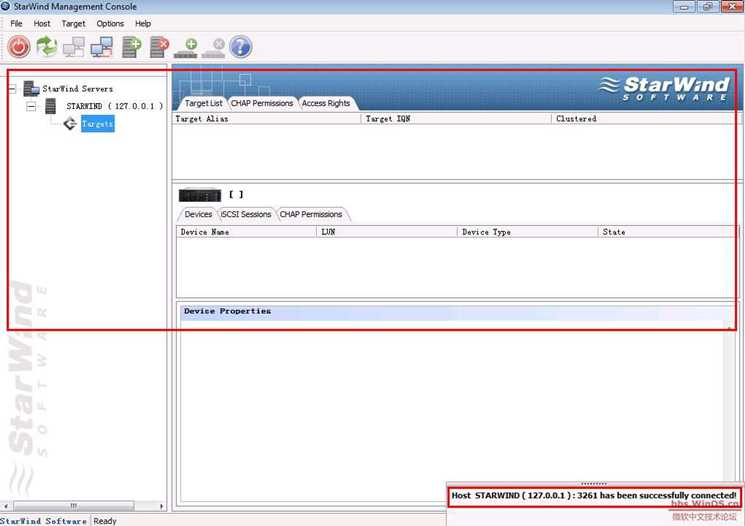Select STARWIND ( 127.0.0.1 ) host
The image size is (745, 526).
pyautogui.click(x=115, y=106)
